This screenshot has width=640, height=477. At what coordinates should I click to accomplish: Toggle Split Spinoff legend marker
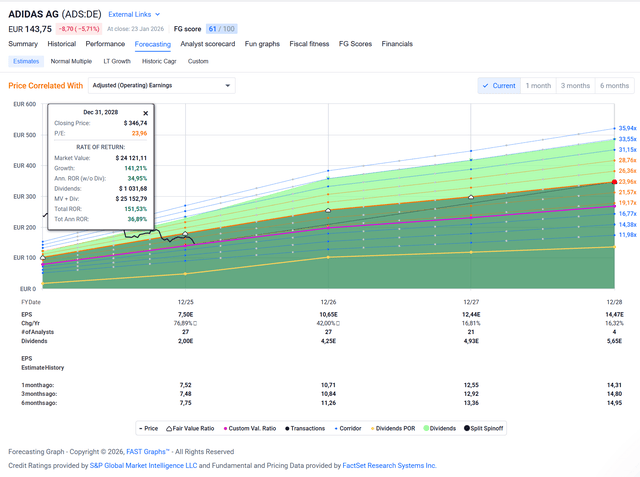tap(467, 428)
